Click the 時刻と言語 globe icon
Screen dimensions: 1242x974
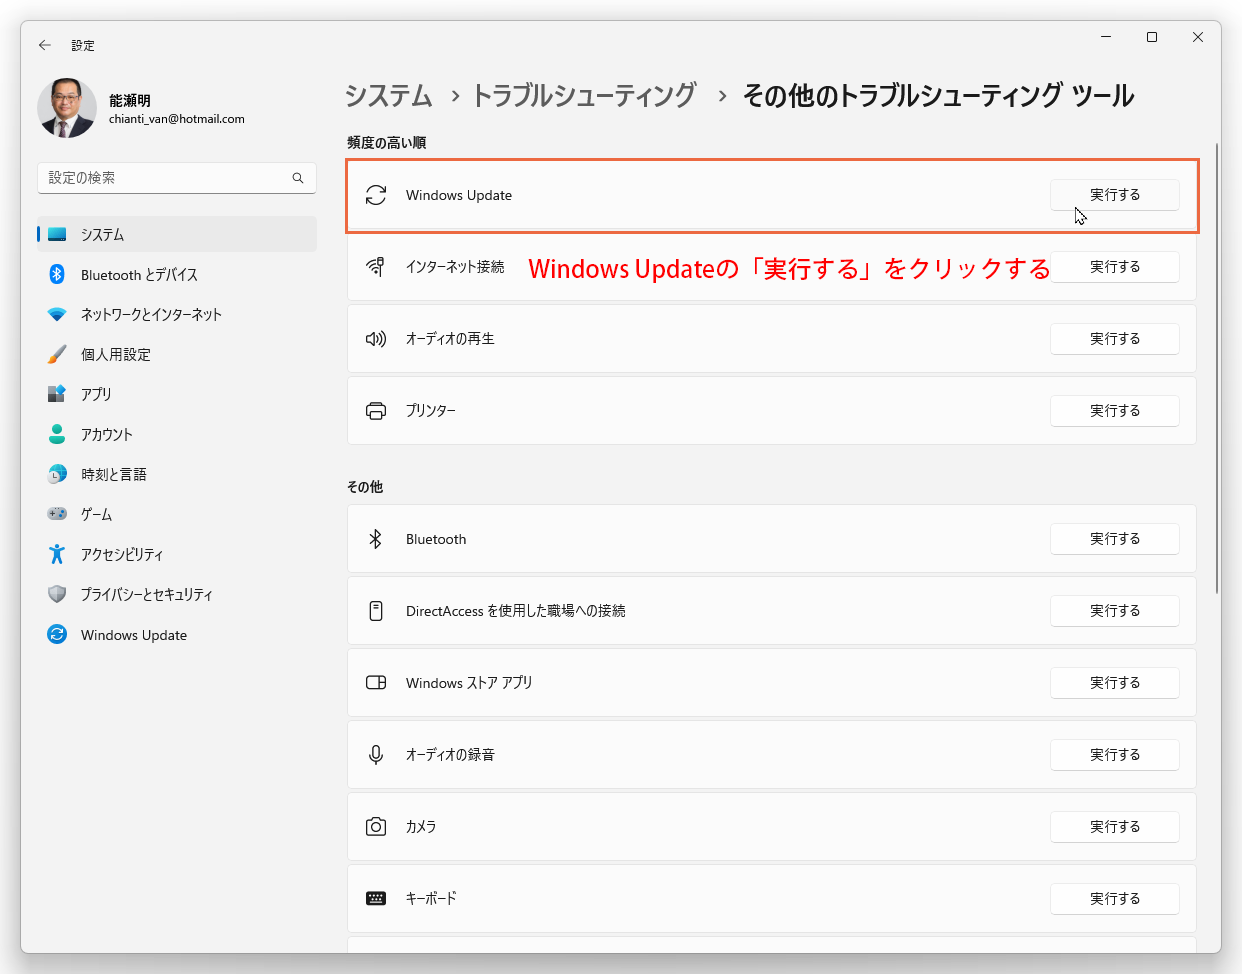pyautogui.click(x=57, y=474)
